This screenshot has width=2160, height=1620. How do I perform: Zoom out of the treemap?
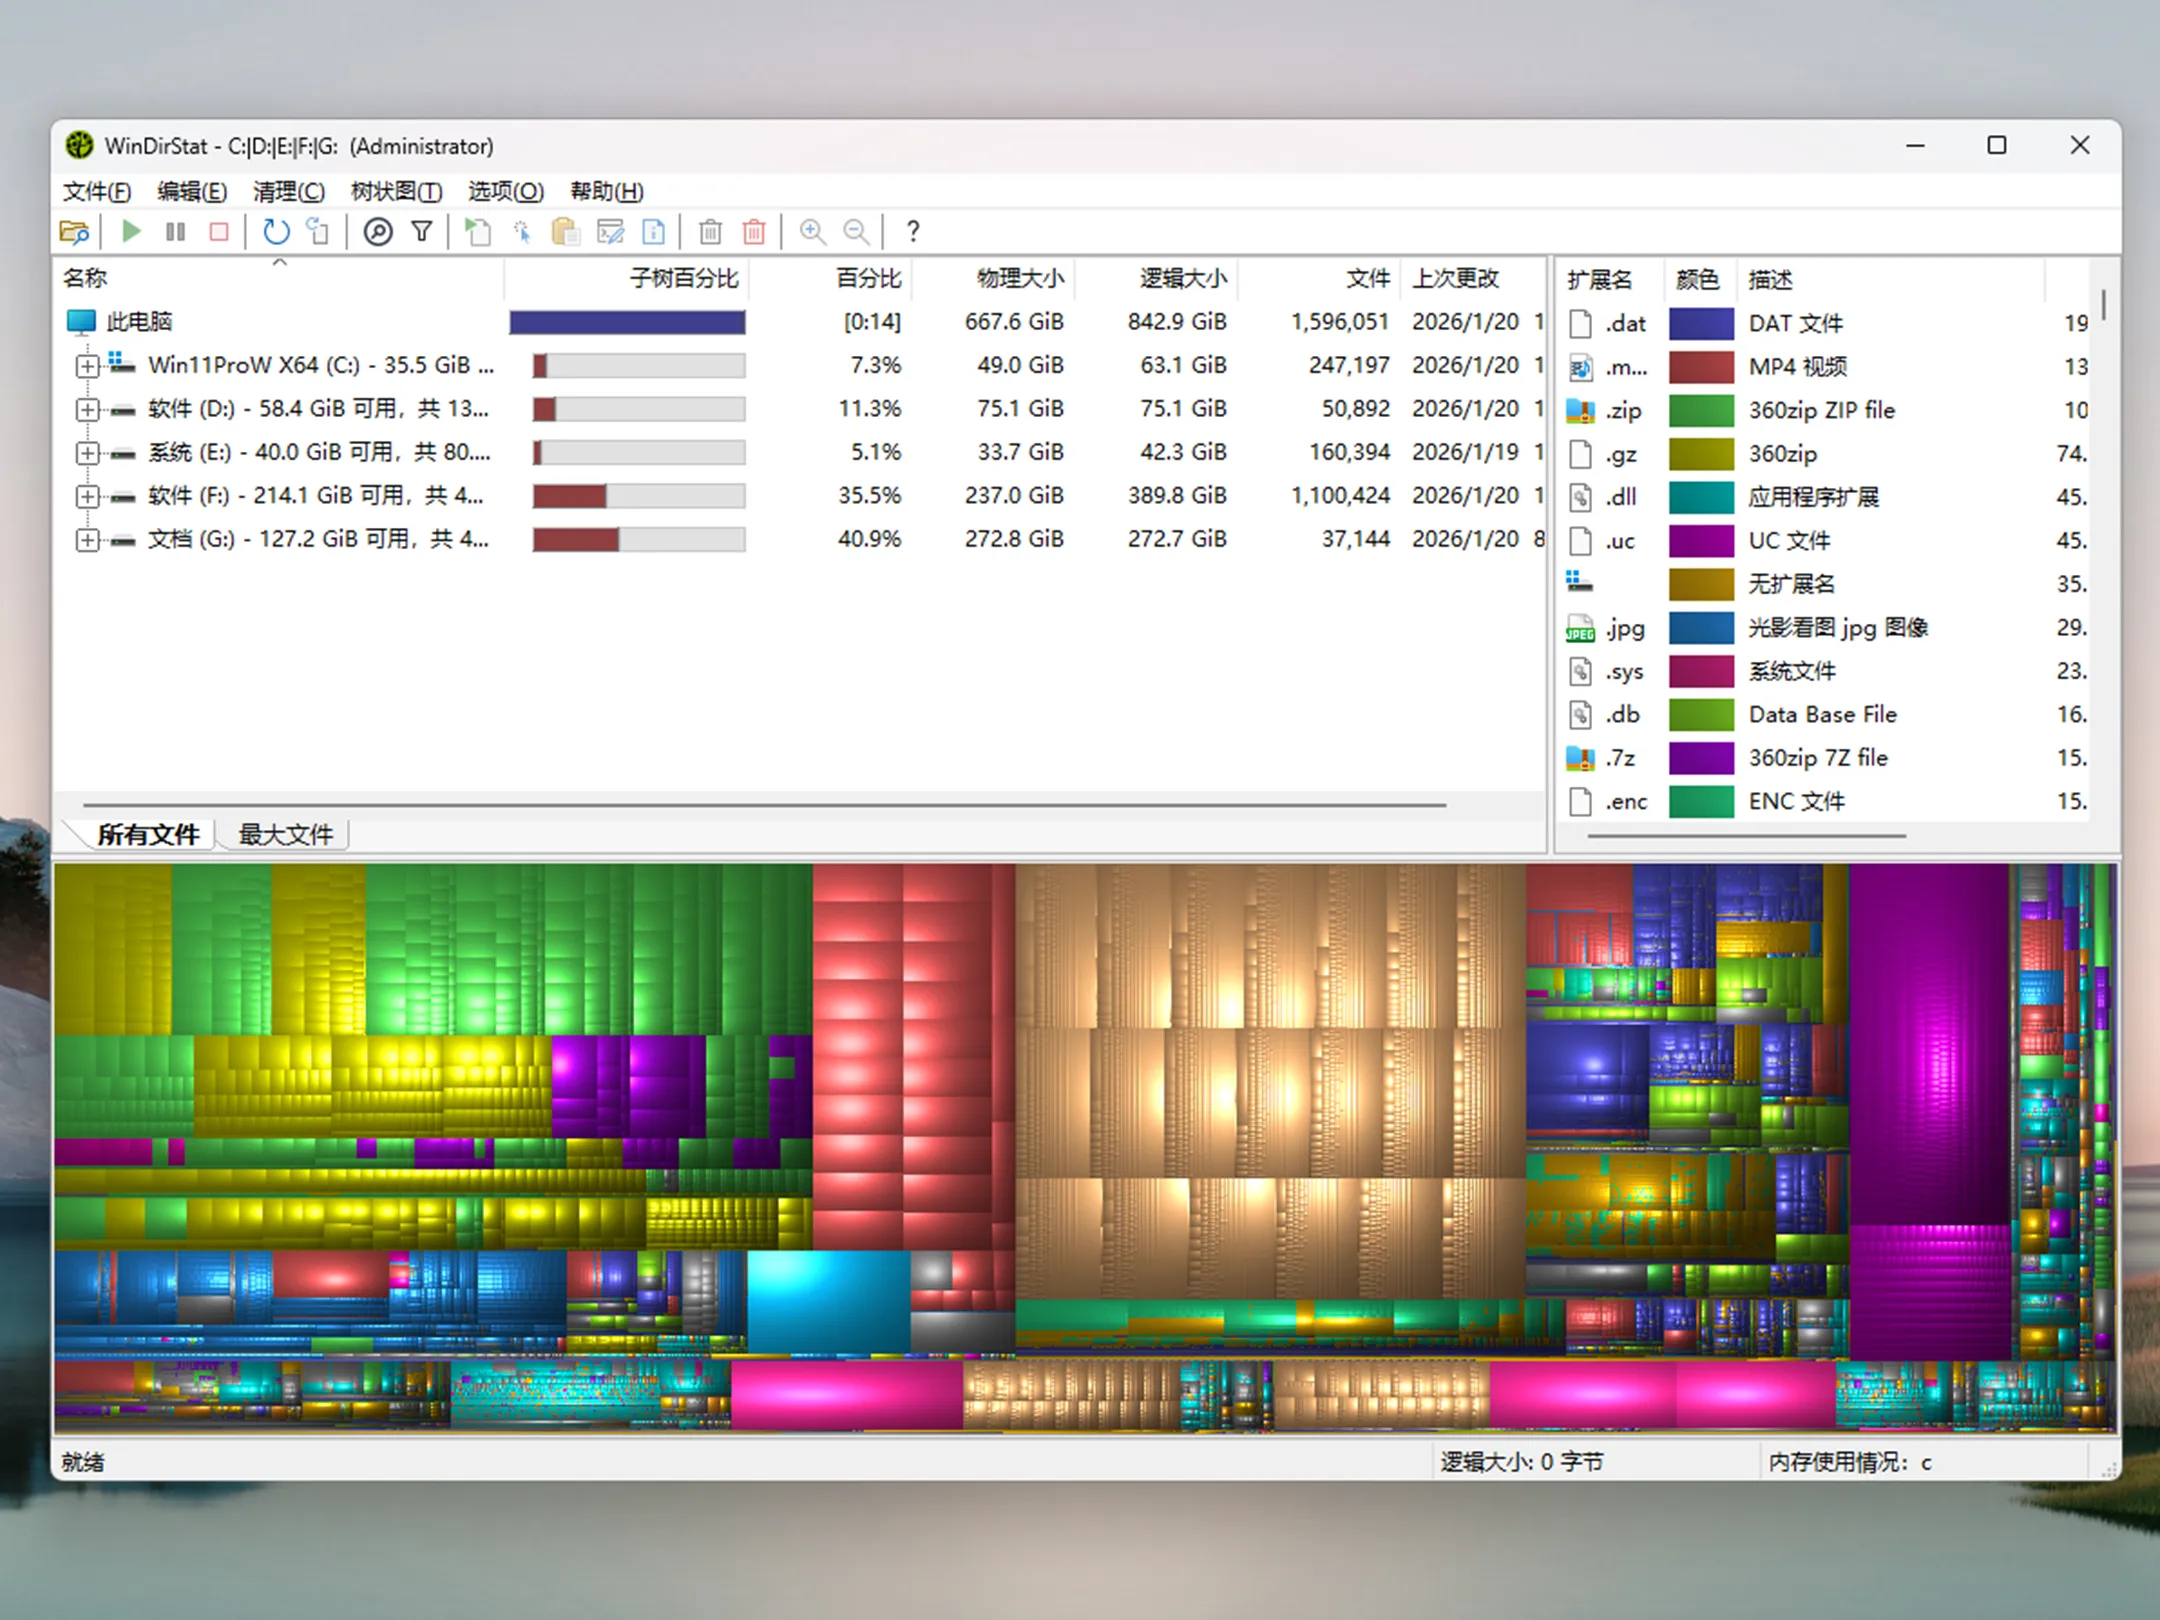click(x=855, y=231)
